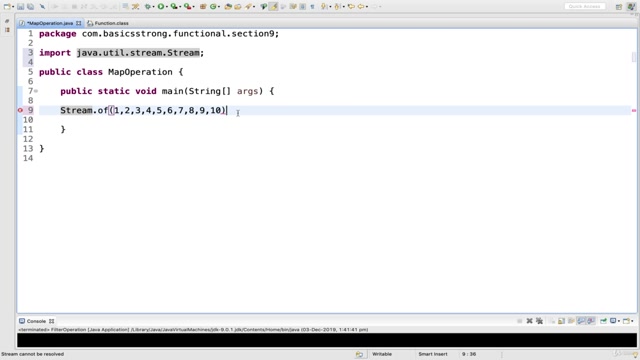Click the New Java Package icon

coord(202,7)
